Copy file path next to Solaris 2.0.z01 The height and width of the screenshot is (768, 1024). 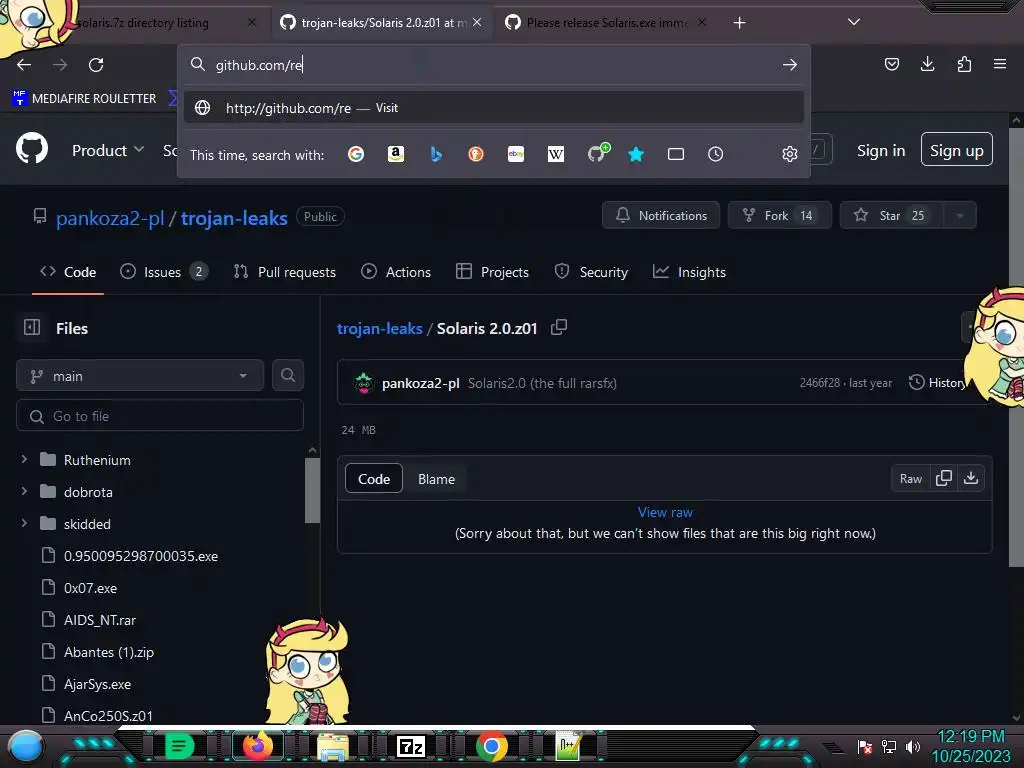pyautogui.click(x=559, y=327)
